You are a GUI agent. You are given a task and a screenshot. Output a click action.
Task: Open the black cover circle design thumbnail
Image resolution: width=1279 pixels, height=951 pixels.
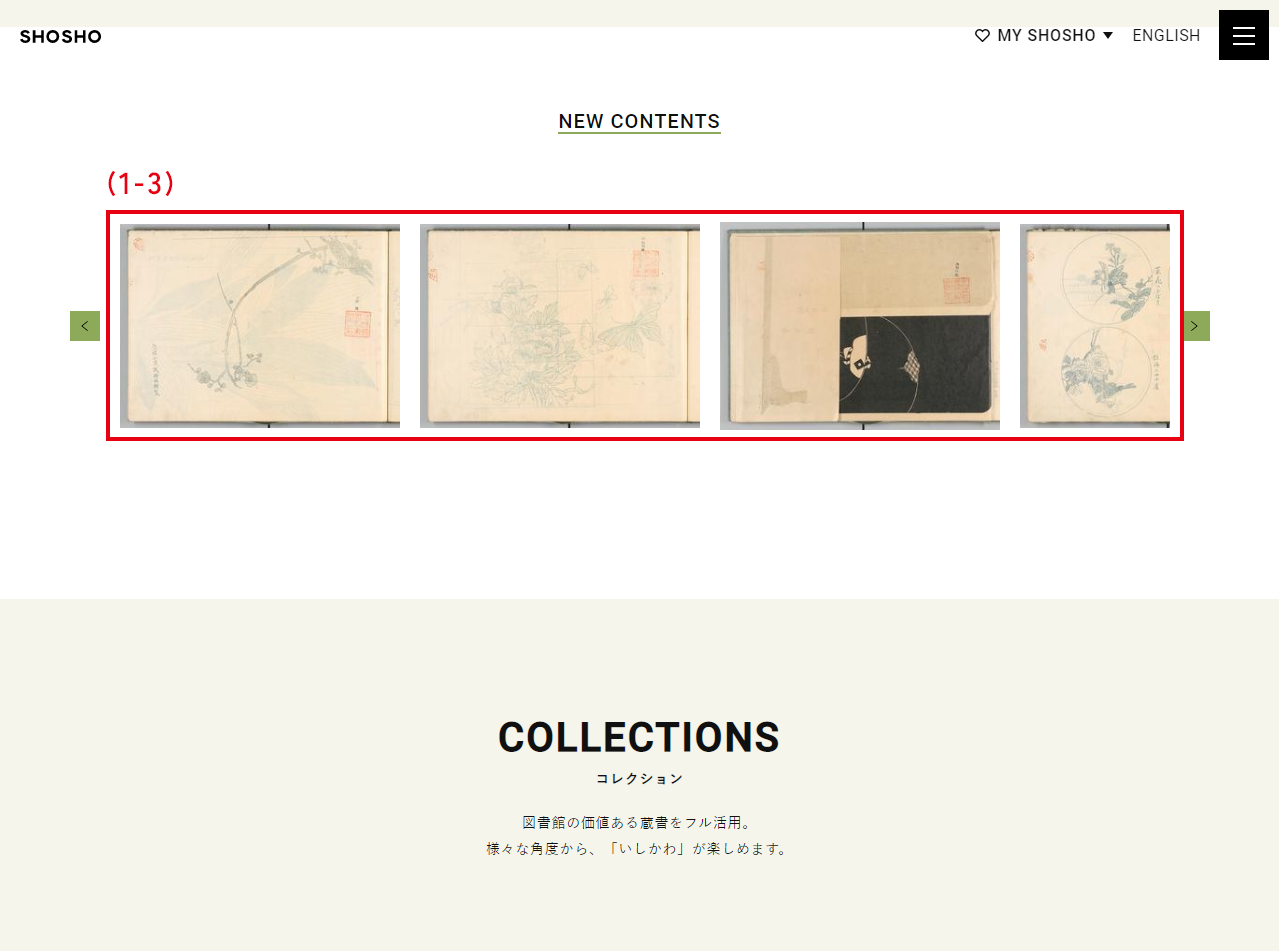coord(860,326)
